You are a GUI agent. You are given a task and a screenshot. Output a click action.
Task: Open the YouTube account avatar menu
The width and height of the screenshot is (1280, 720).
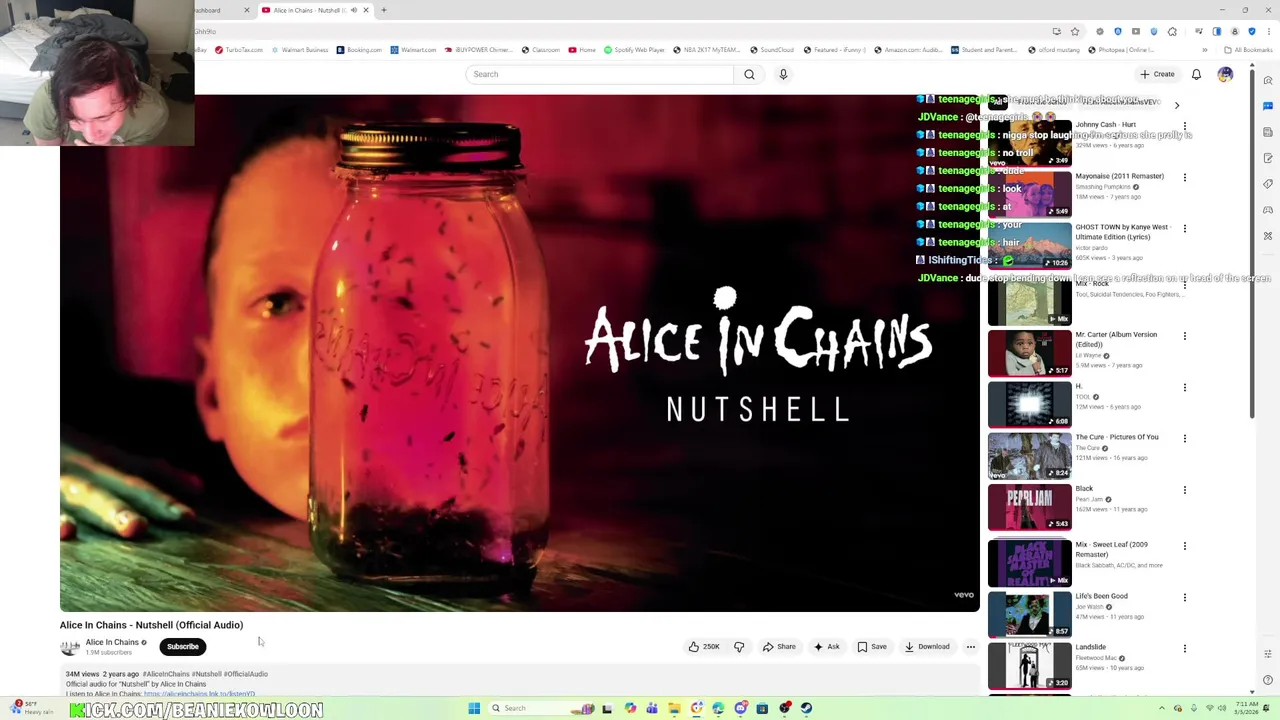point(1225,74)
